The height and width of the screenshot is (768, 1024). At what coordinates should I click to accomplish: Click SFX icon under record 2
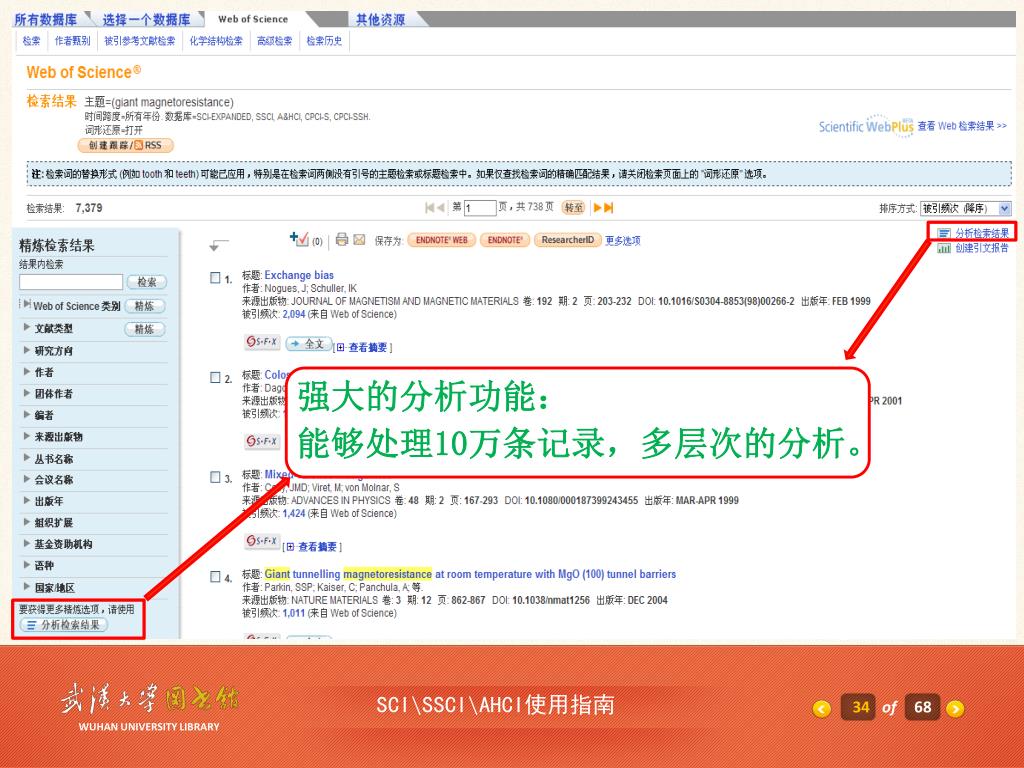pyautogui.click(x=262, y=441)
